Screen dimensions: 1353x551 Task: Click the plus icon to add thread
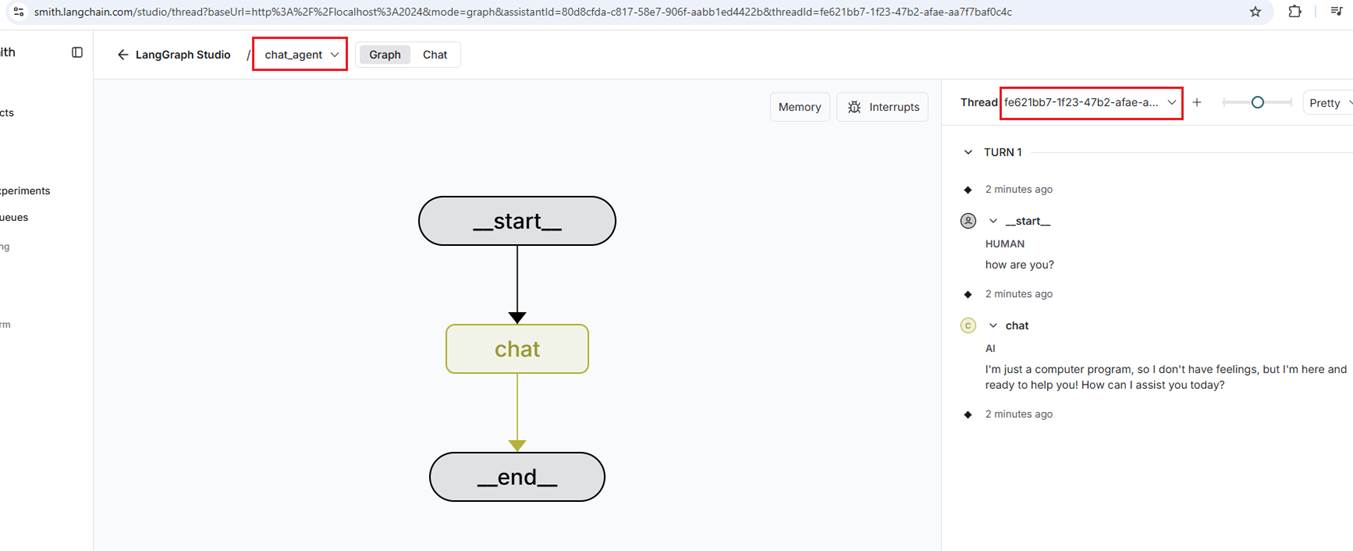pos(1197,102)
